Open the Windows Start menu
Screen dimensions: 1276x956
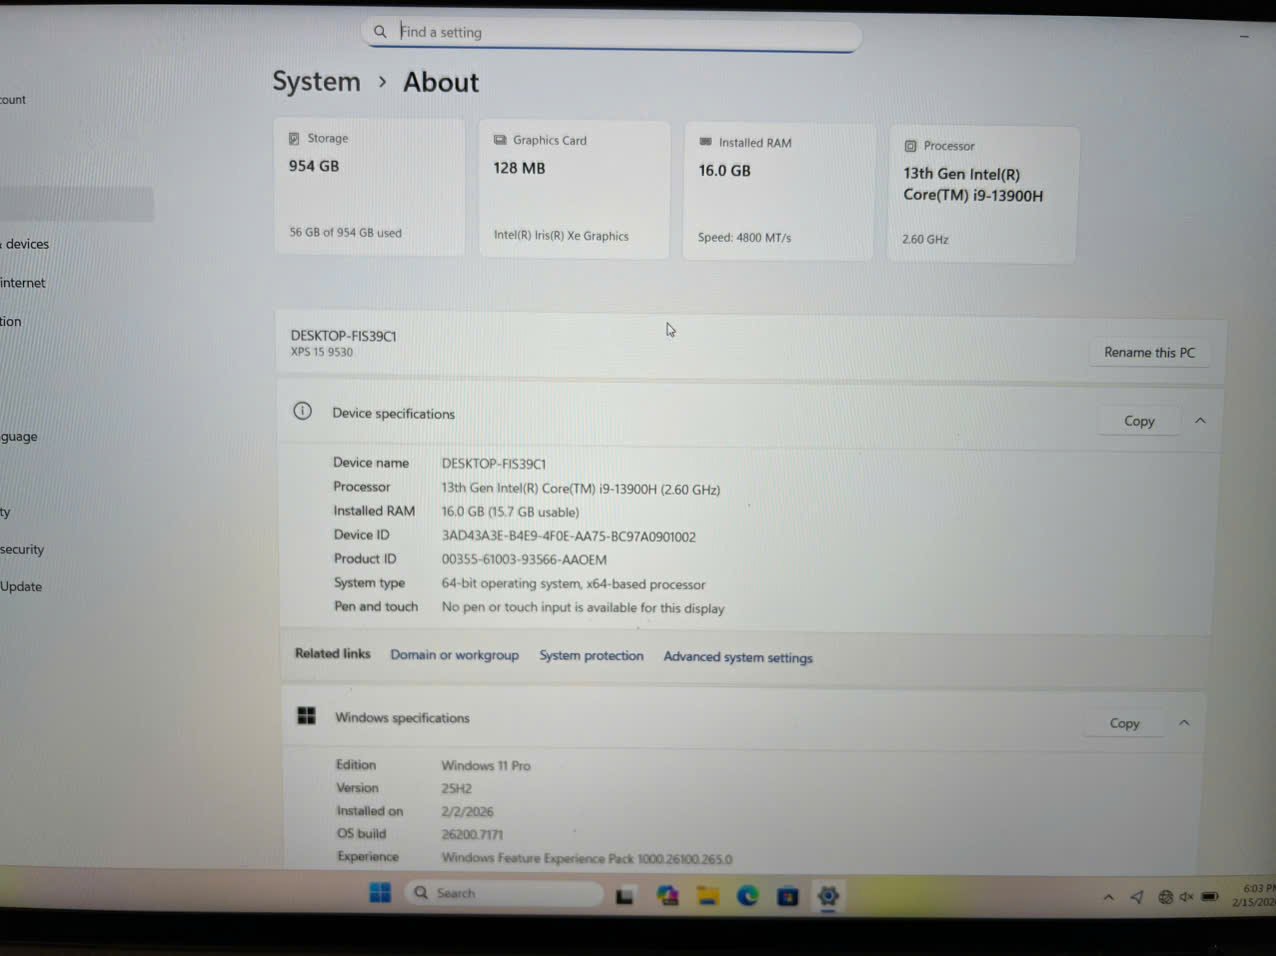click(380, 893)
